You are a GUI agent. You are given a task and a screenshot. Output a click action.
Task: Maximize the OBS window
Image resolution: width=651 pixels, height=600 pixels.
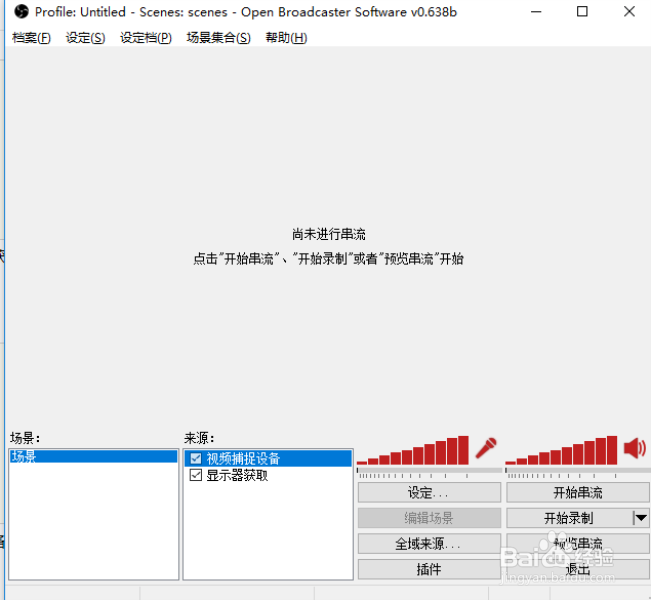pyautogui.click(x=582, y=12)
